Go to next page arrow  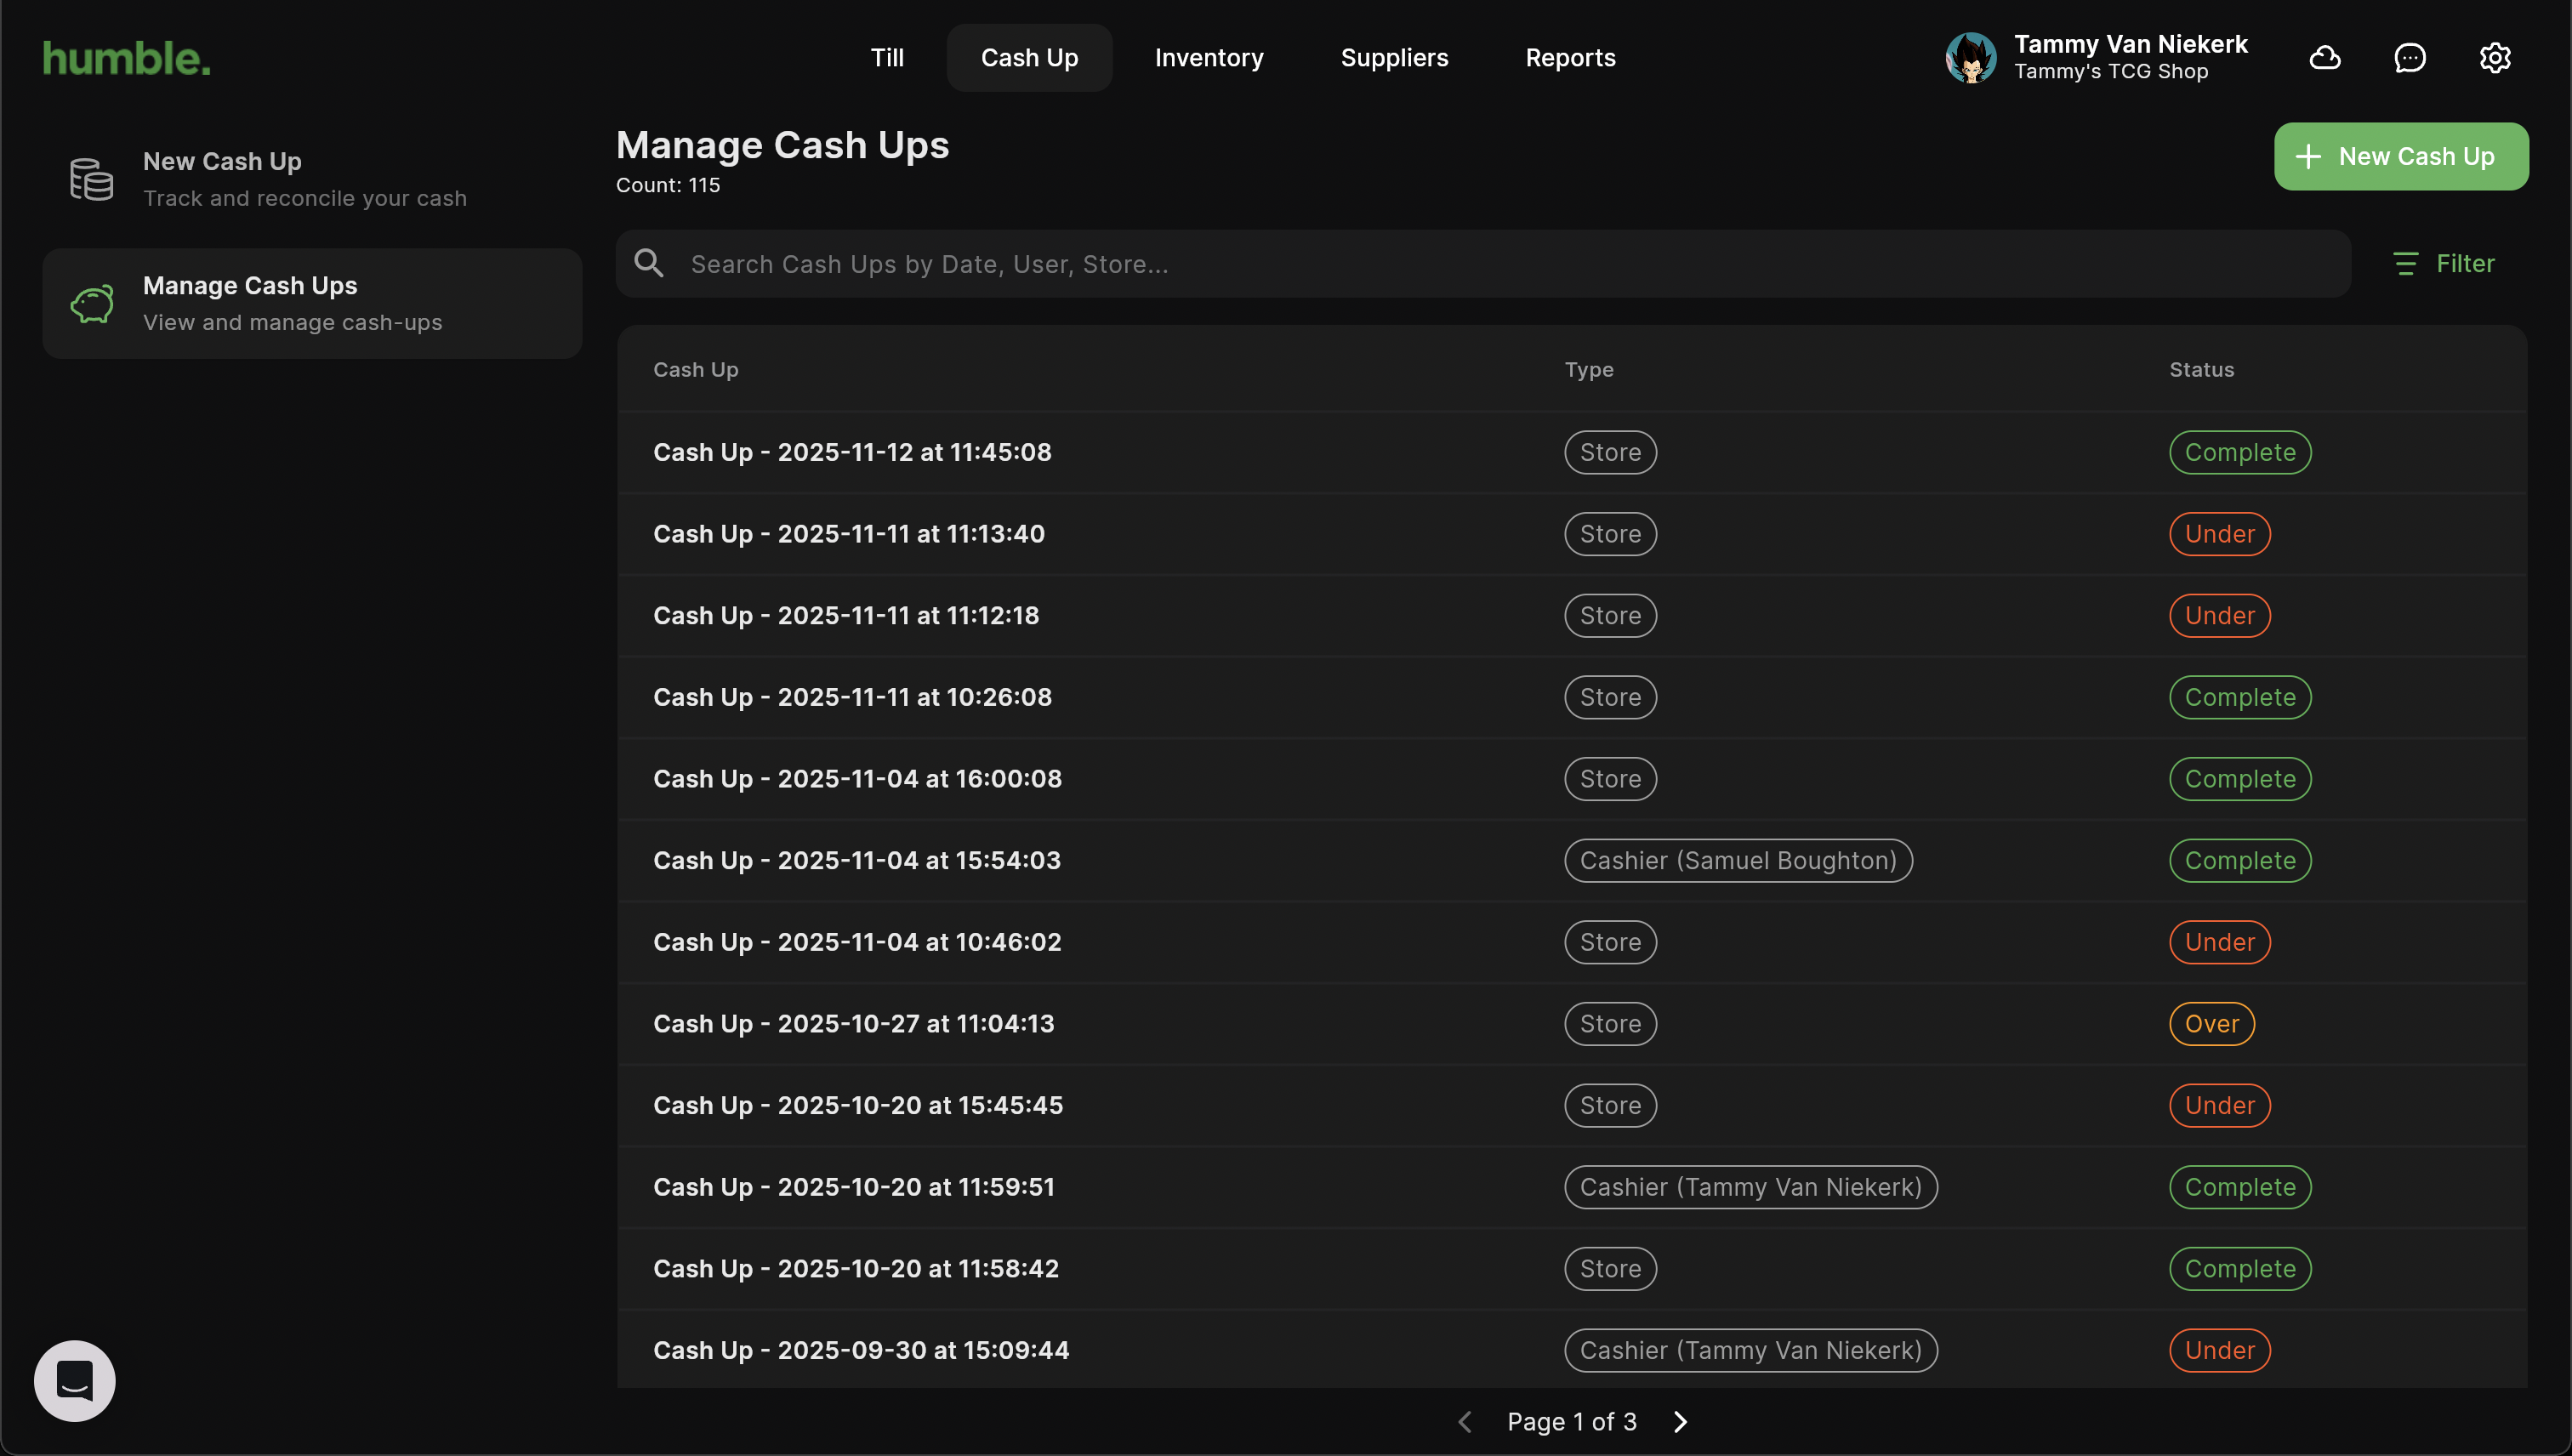pyautogui.click(x=1681, y=1421)
